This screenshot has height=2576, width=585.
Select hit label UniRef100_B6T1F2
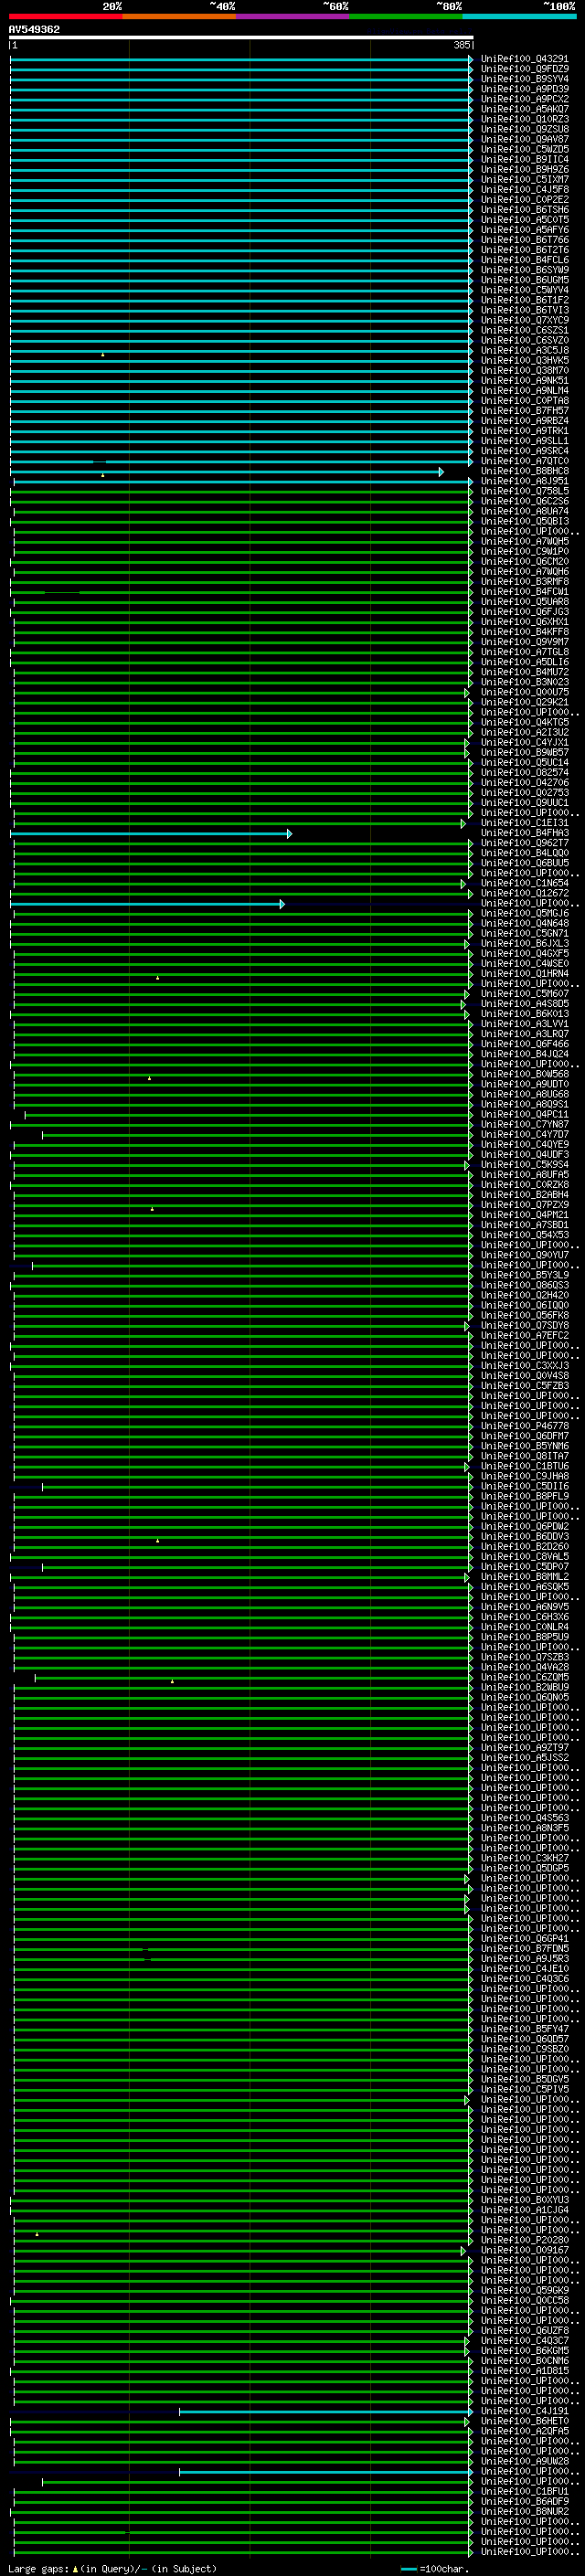tap(525, 300)
